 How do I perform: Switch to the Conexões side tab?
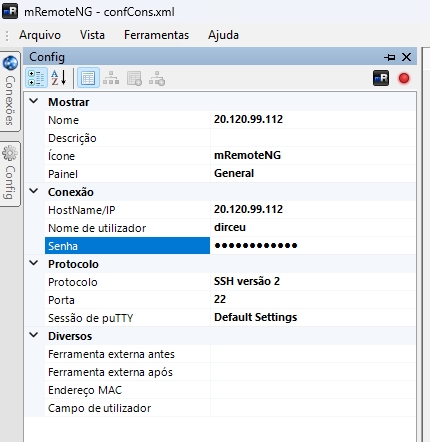10,91
